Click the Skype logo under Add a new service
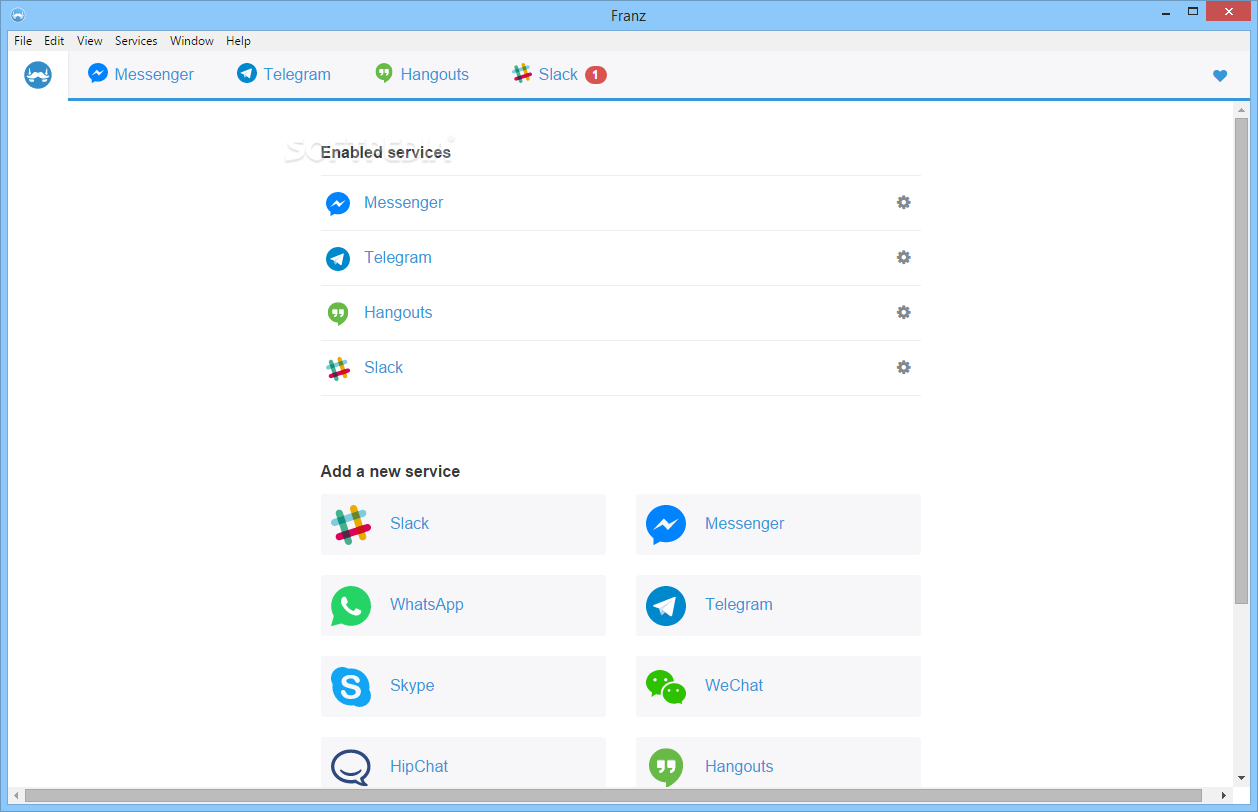This screenshot has height=812, width=1258. click(x=351, y=686)
